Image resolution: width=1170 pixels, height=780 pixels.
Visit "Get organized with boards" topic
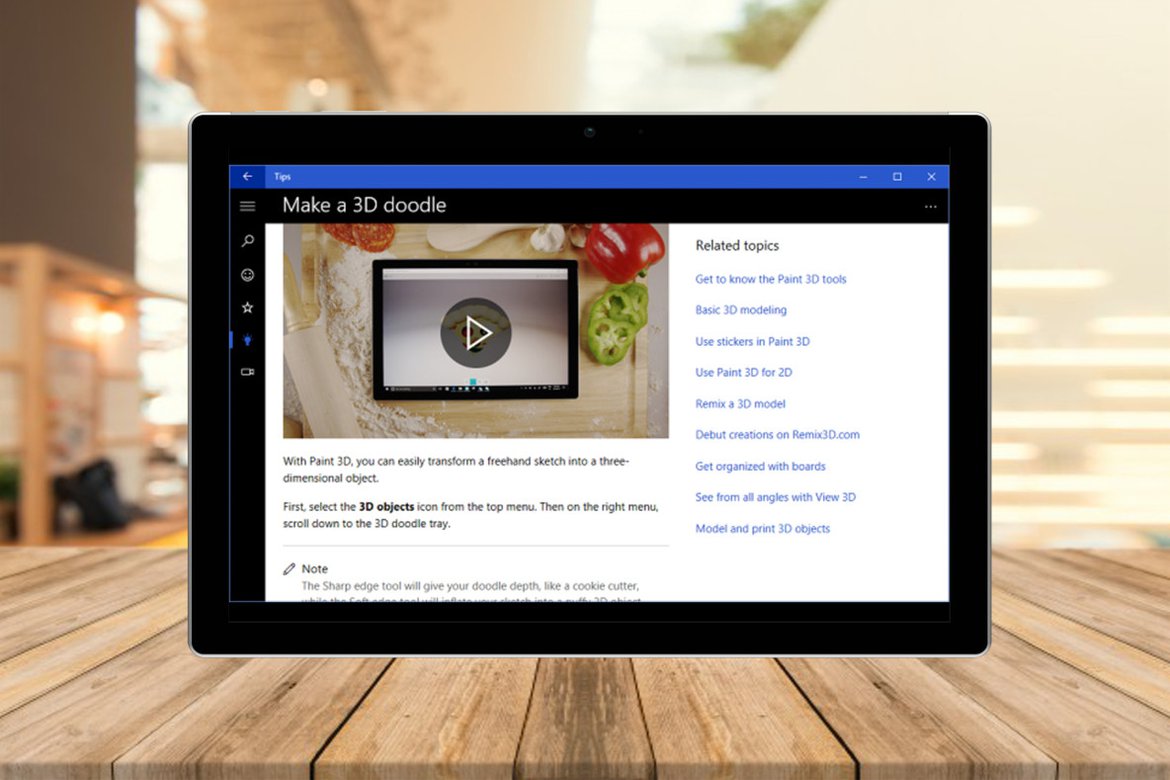(x=760, y=467)
